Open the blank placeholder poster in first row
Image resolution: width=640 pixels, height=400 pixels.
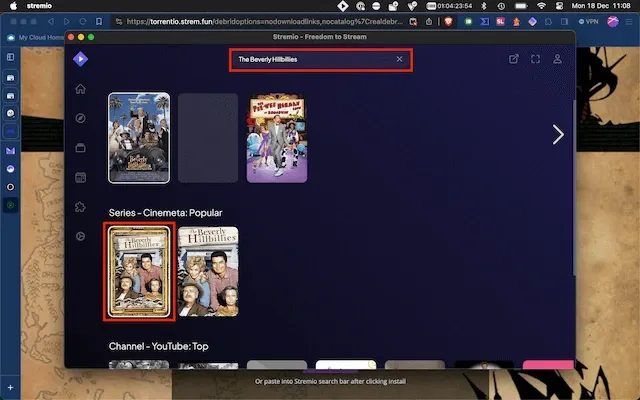[x=208, y=138]
